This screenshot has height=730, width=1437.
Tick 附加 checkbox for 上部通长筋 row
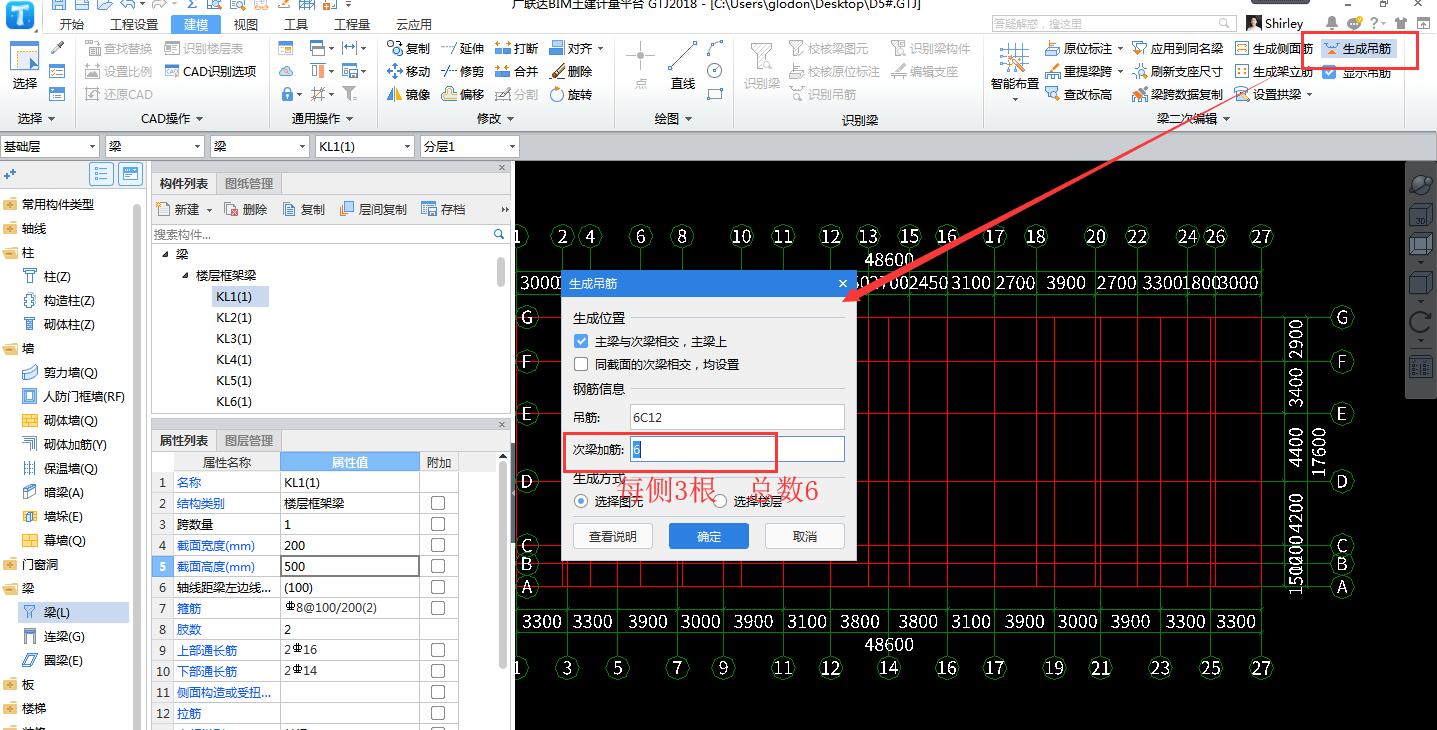tap(438, 650)
